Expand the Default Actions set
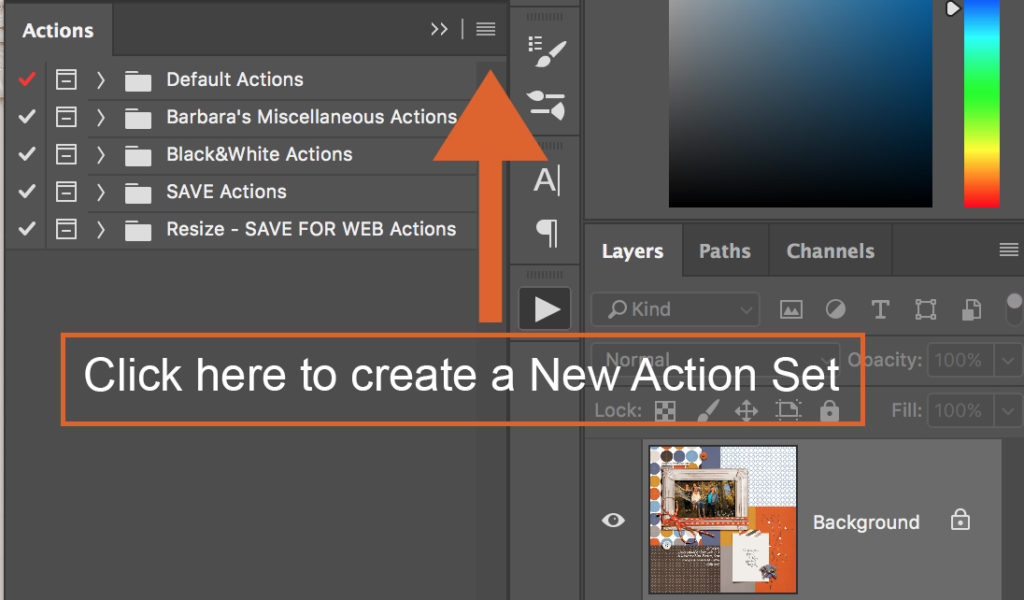Viewport: 1024px width, 600px height. (100, 79)
